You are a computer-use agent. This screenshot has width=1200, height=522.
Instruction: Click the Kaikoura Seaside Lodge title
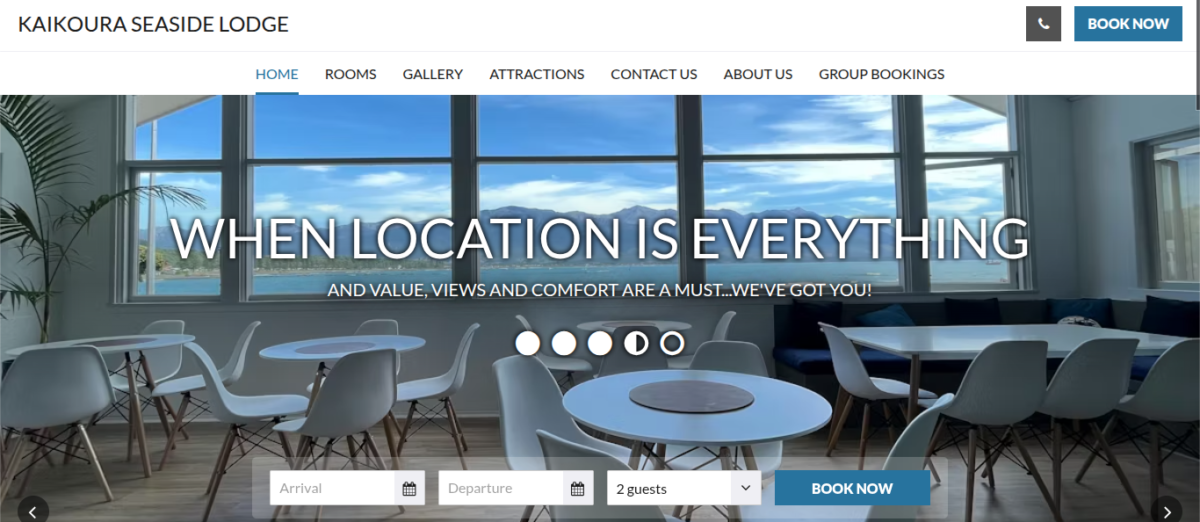(x=153, y=25)
